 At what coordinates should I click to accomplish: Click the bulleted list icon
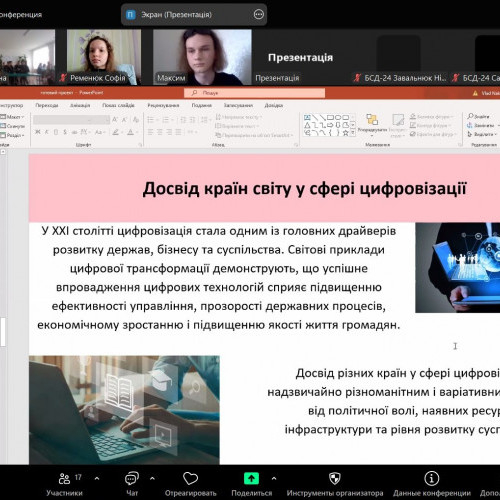pos(150,120)
